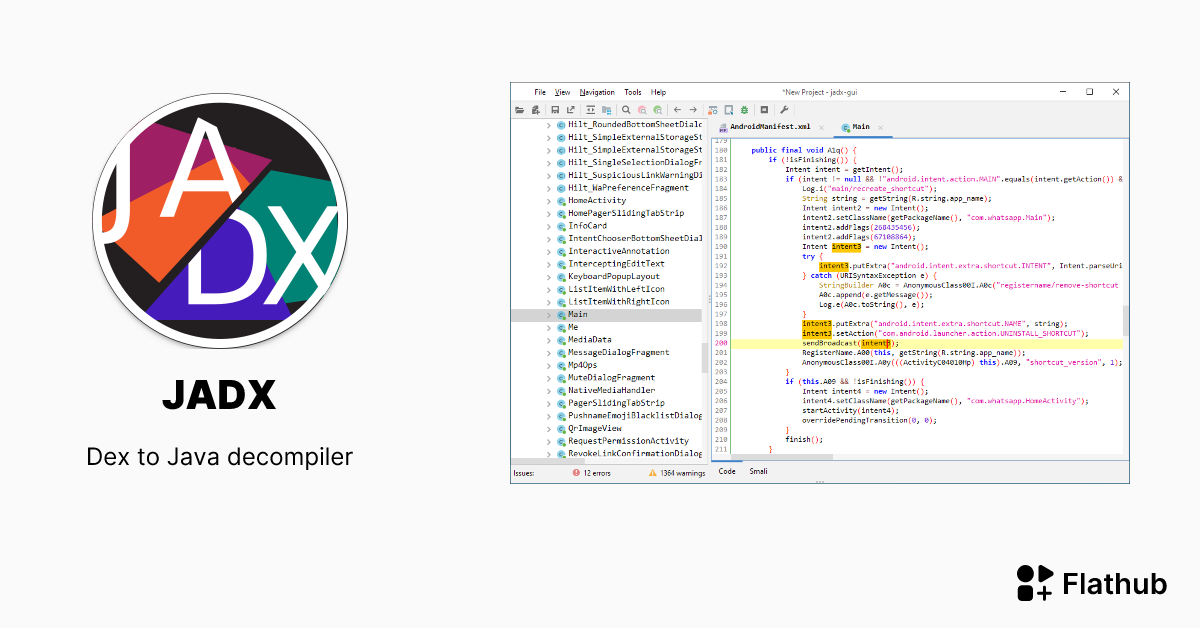Open the text search icon
Viewport: 1200px width, 628px height.
pos(641,110)
